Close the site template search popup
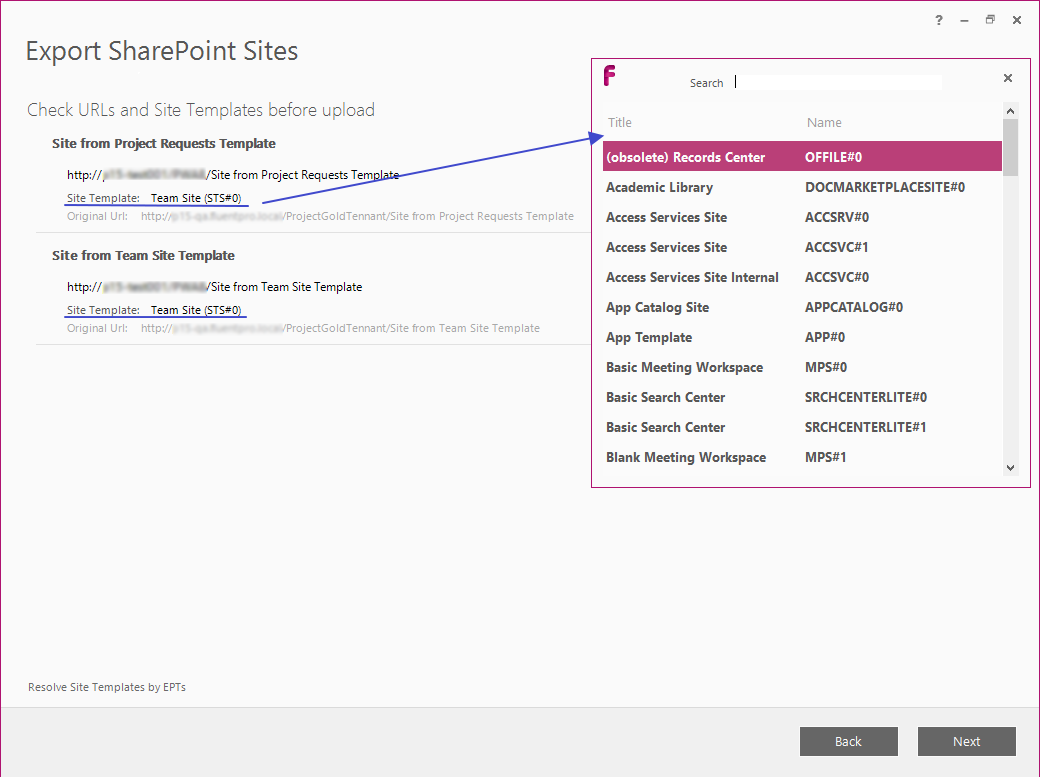Image resolution: width=1040 pixels, height=777 pixels. click(1008, 78)
